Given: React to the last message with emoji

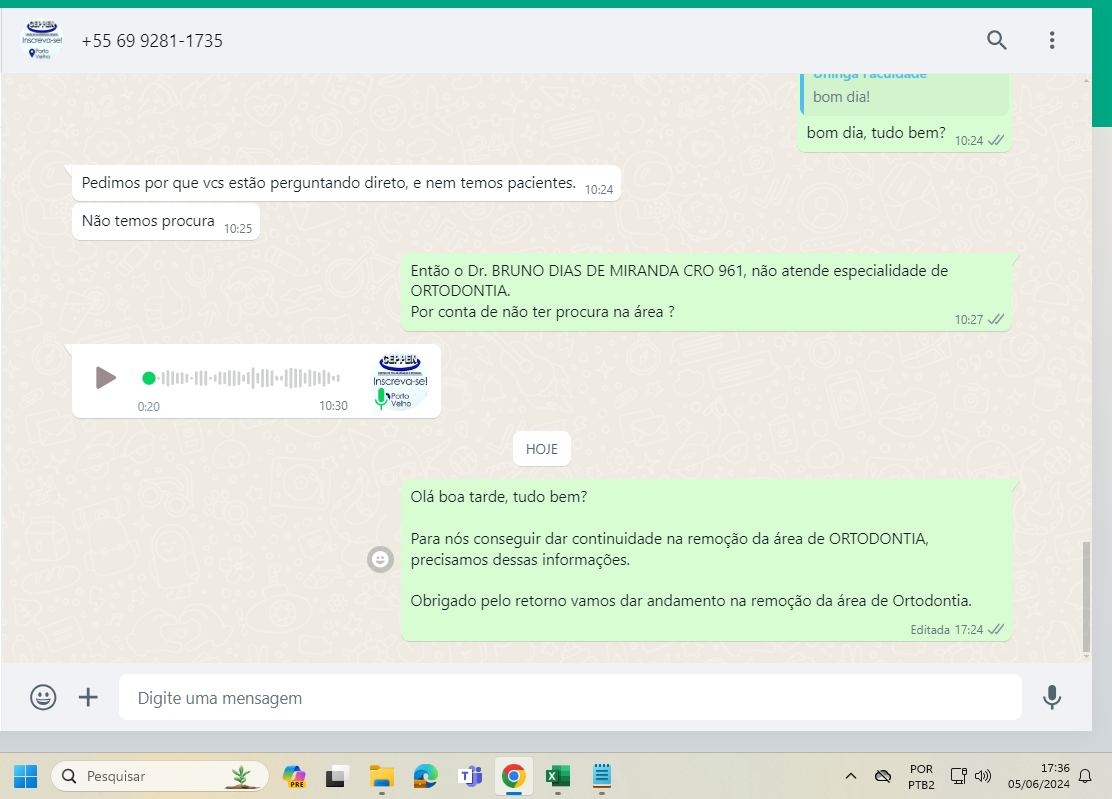Looking at the screenshot, I should coord(380,560).
